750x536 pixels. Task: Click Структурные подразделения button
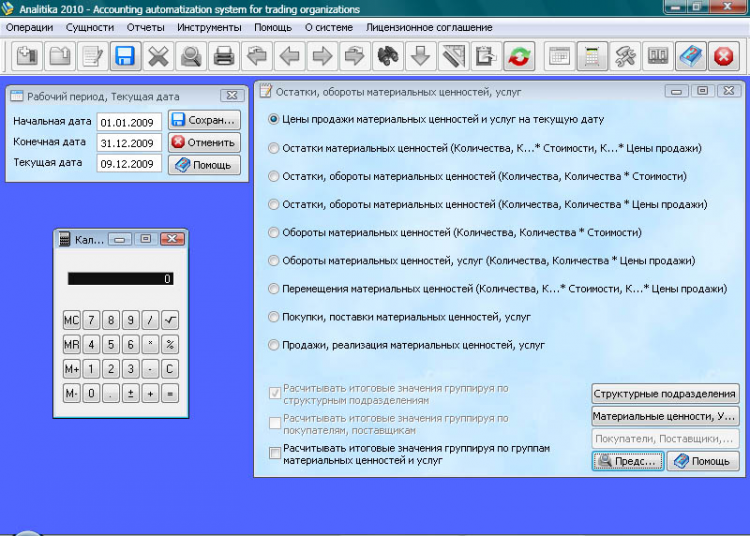(665, 394)
